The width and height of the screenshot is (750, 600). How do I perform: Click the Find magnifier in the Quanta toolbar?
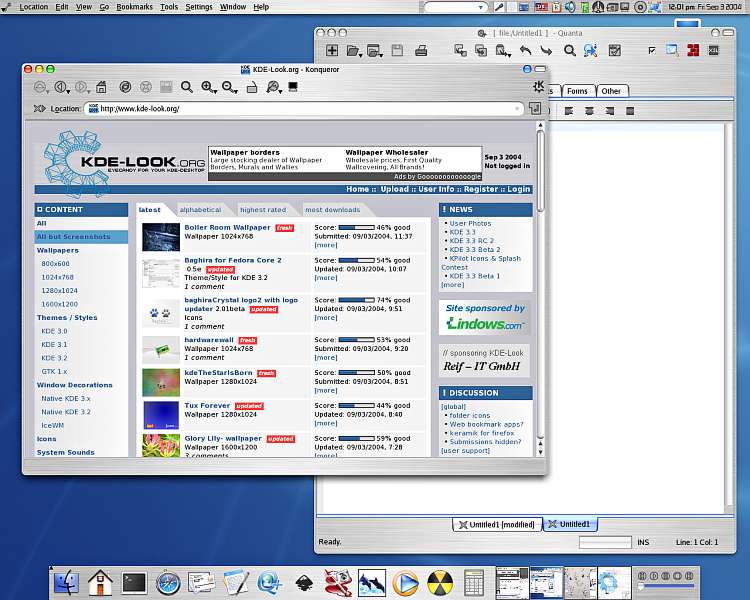pyautogui.click(x=569, y=50)
